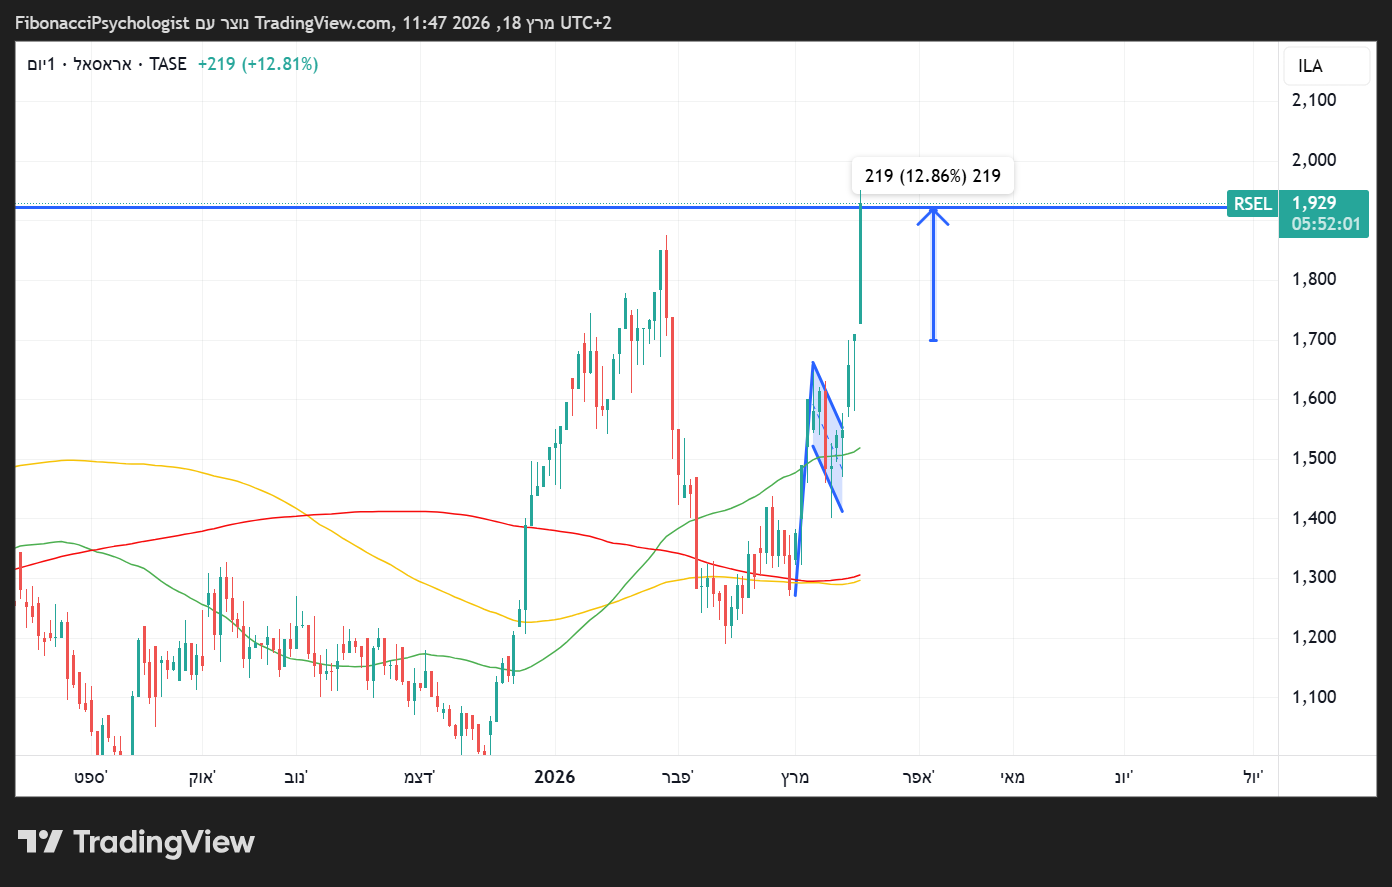1392x887 pixels.
Task: Click the אראסאל symbol name in the legend
Action: click(x=103, y=64)
